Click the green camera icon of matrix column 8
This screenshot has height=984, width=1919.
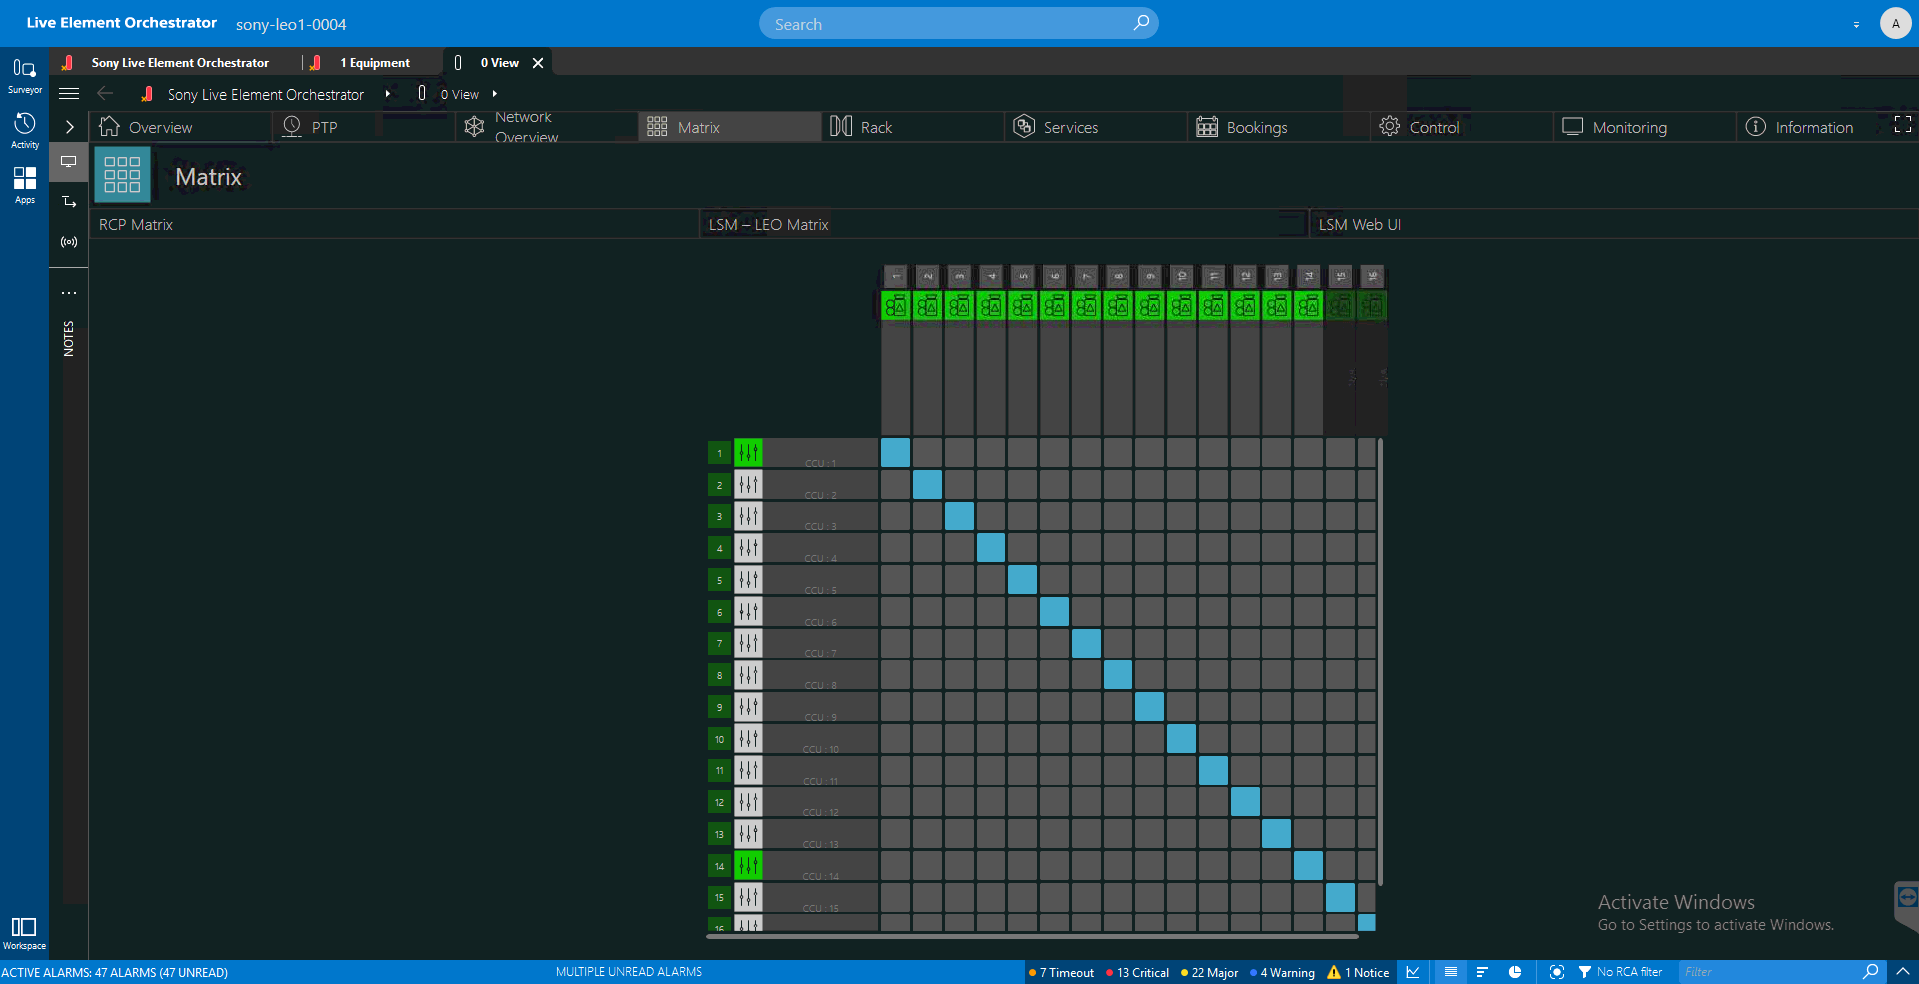1118,306
